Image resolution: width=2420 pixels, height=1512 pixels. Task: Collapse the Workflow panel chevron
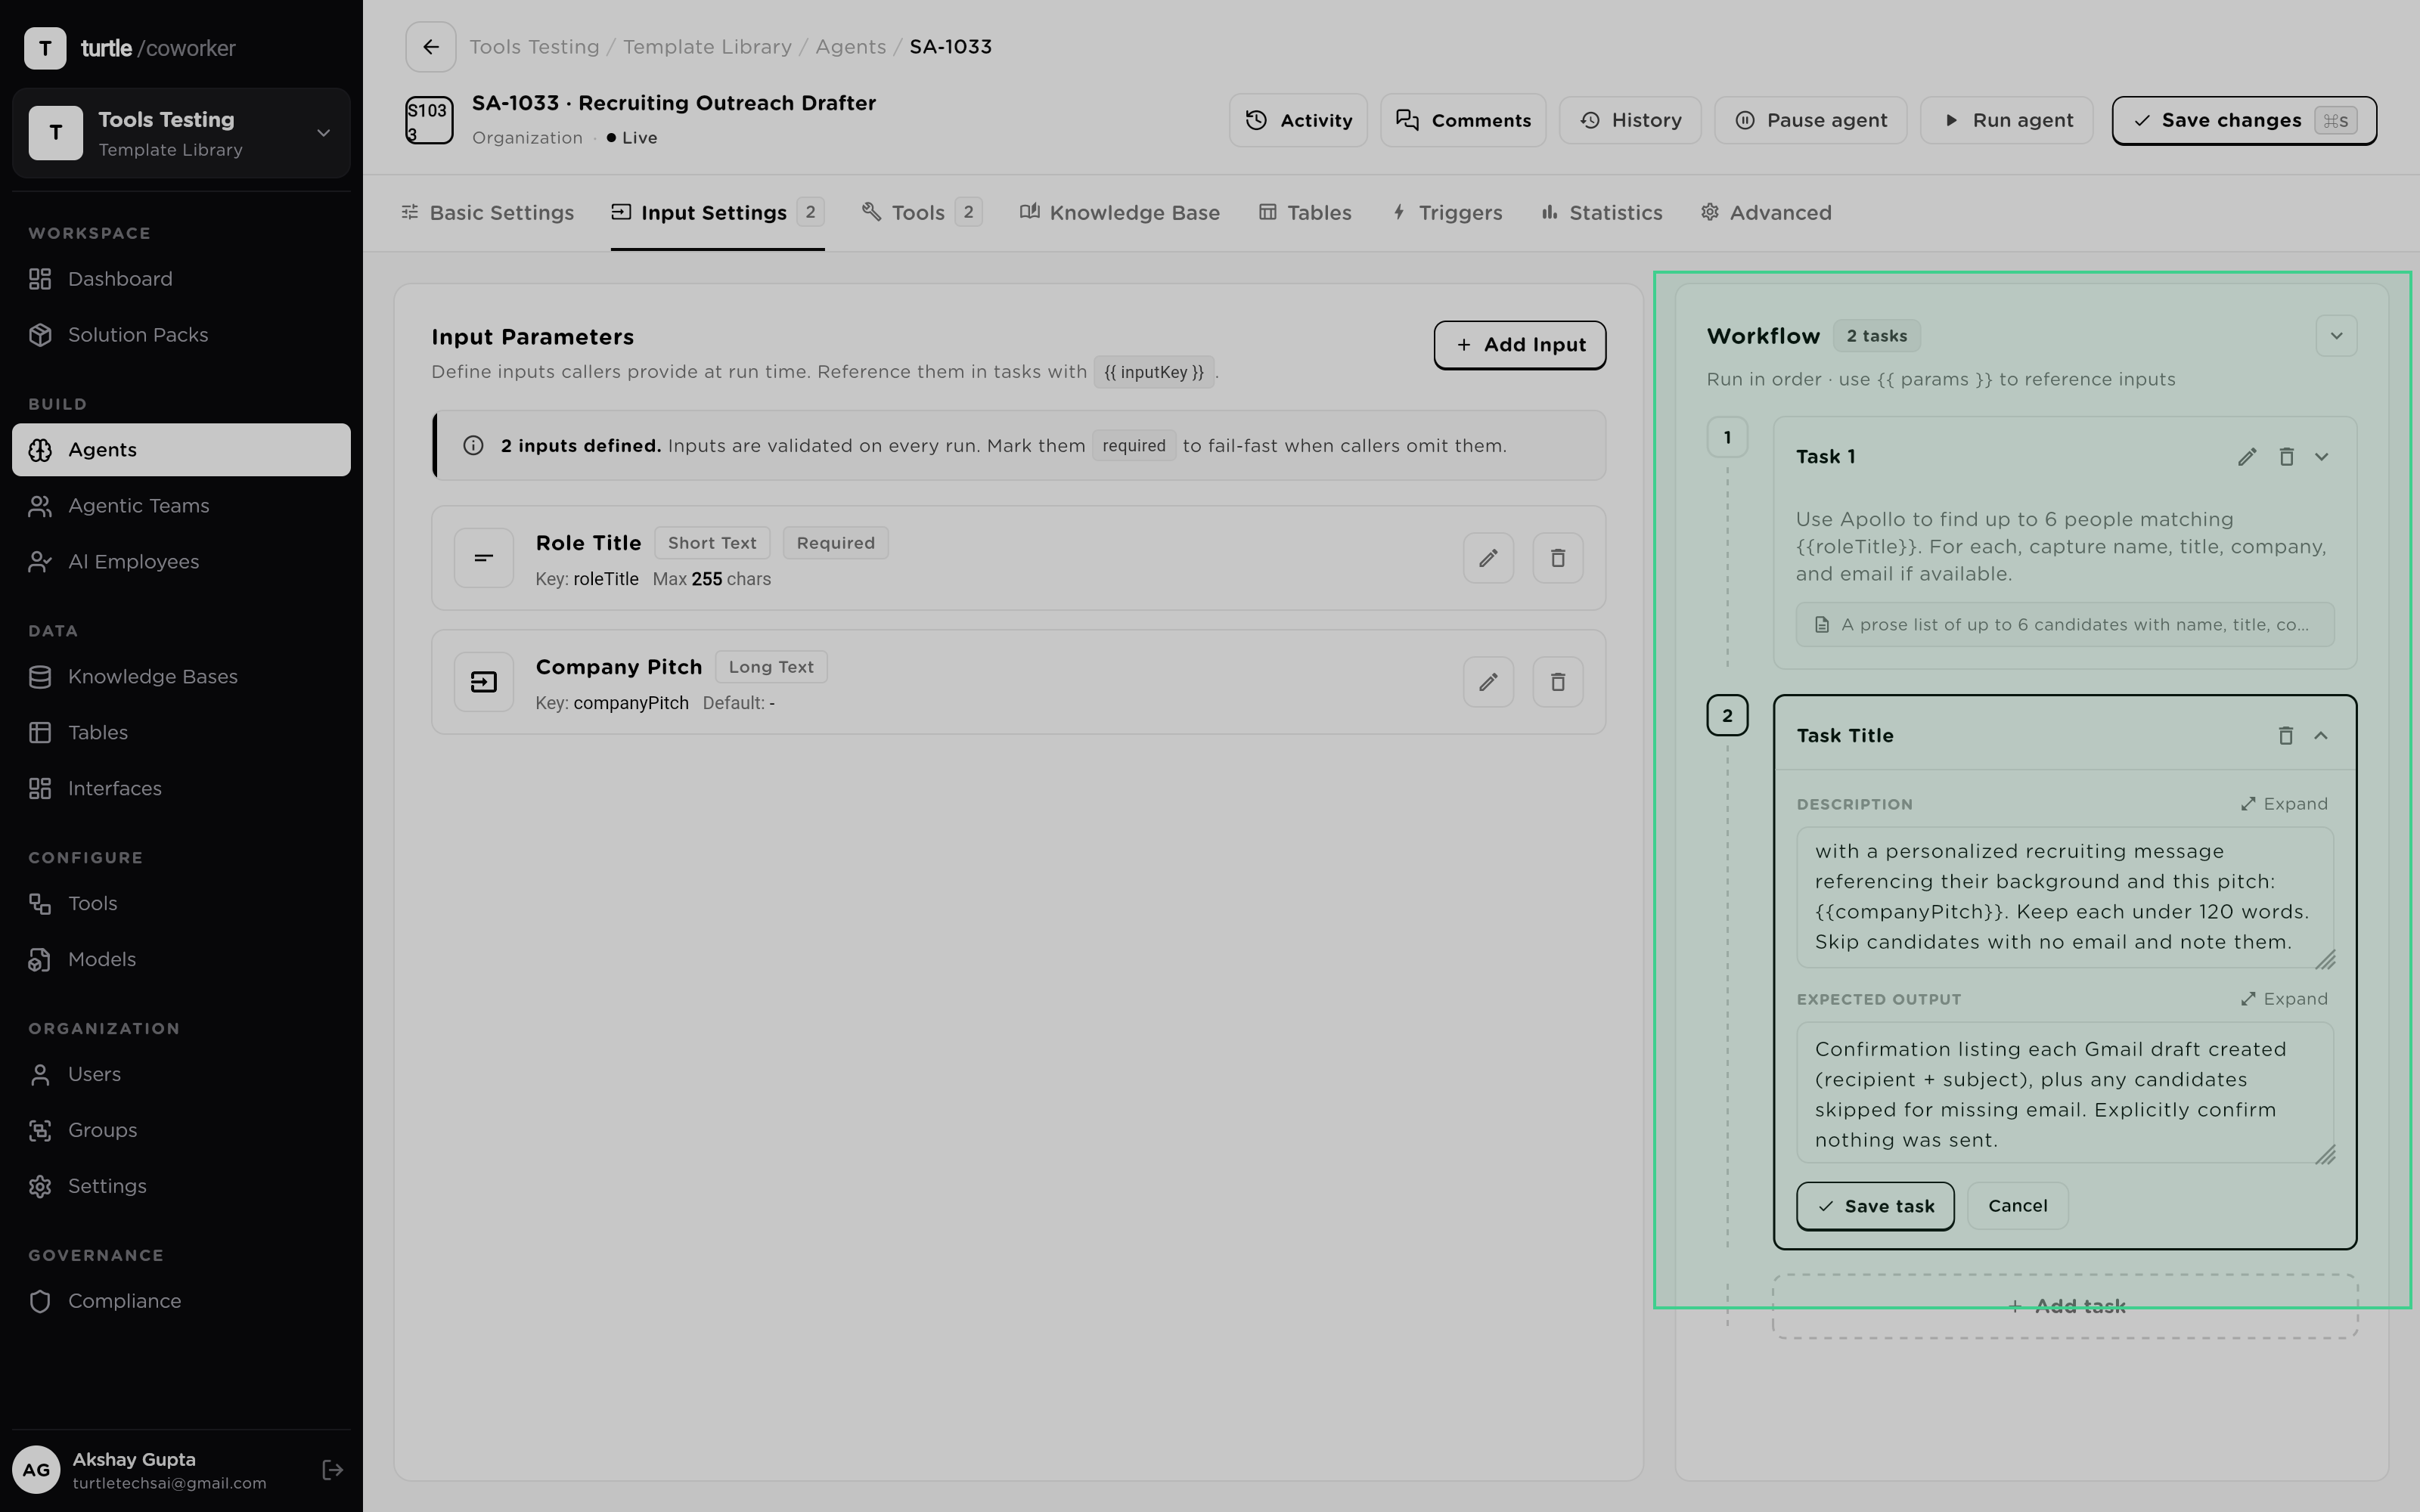click(2336, 336)
